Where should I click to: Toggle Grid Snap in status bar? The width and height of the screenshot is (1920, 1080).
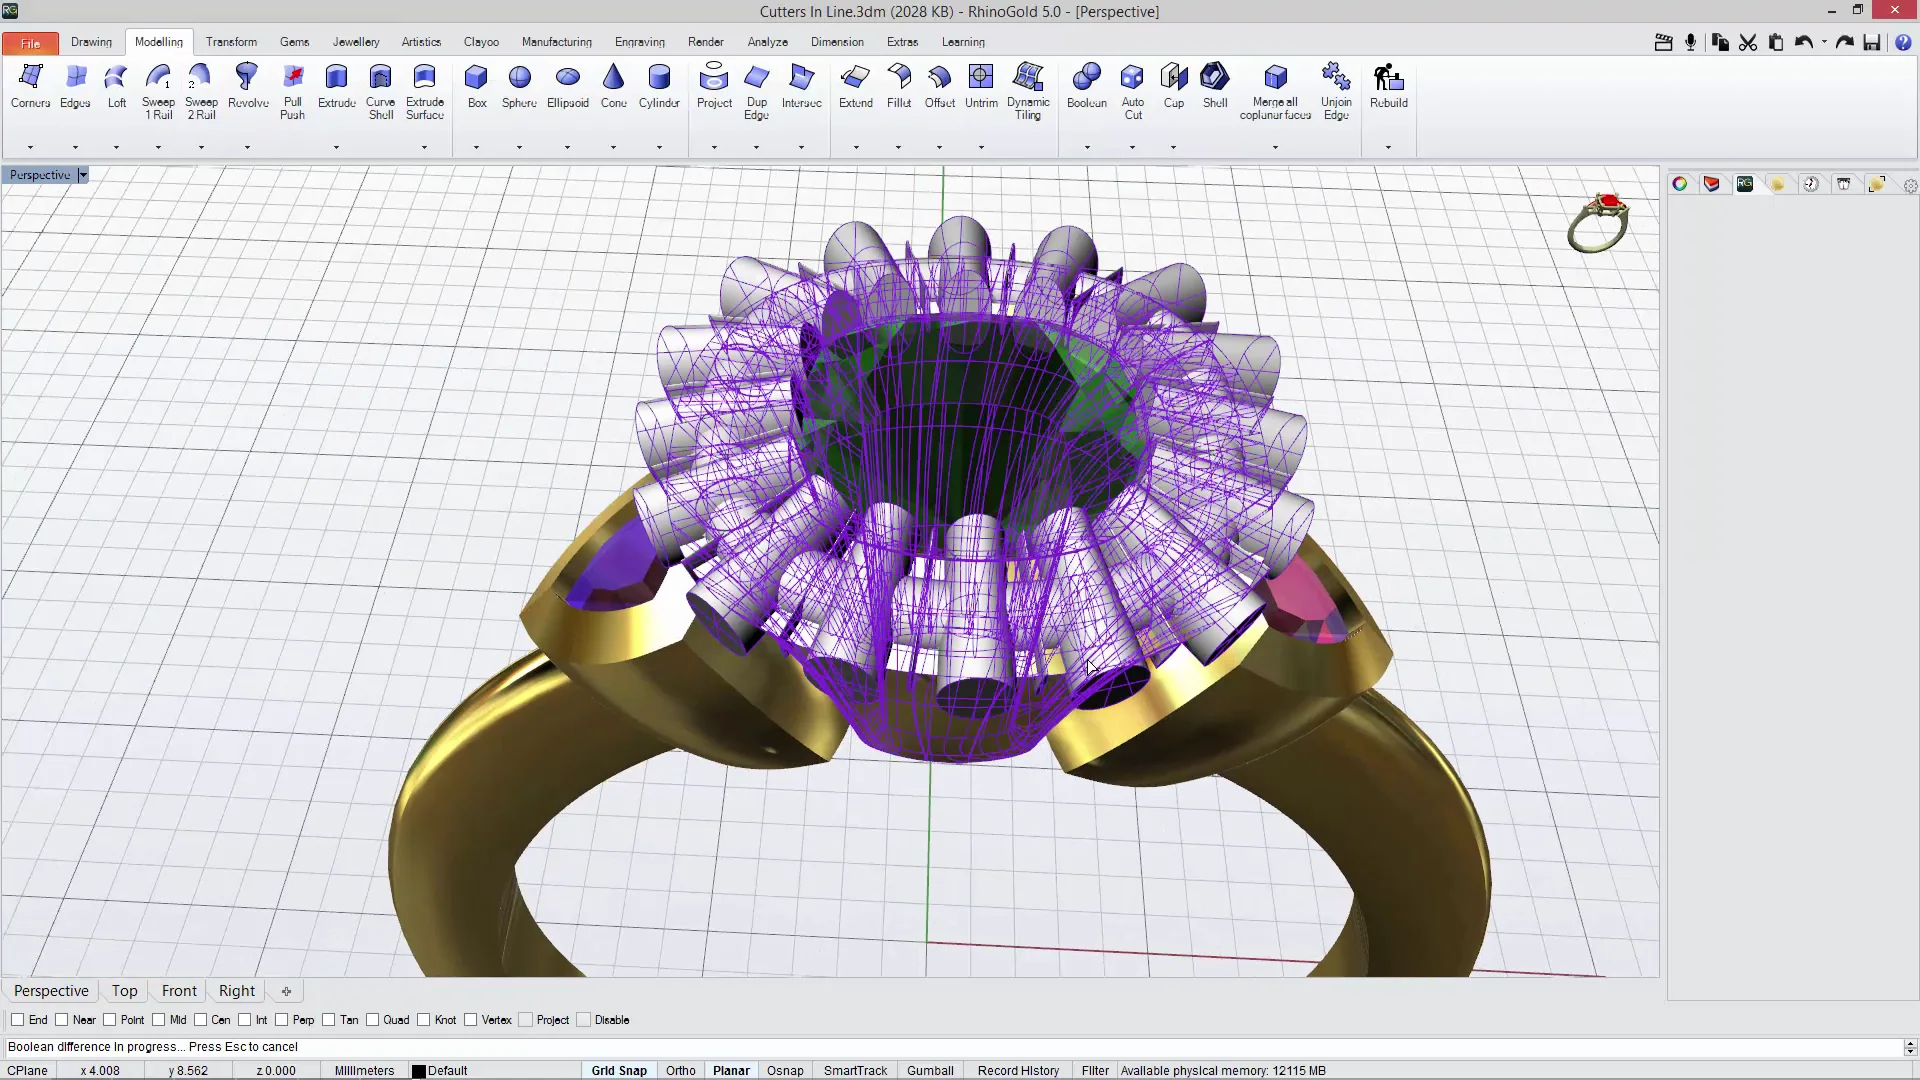tap(619, 1071)
